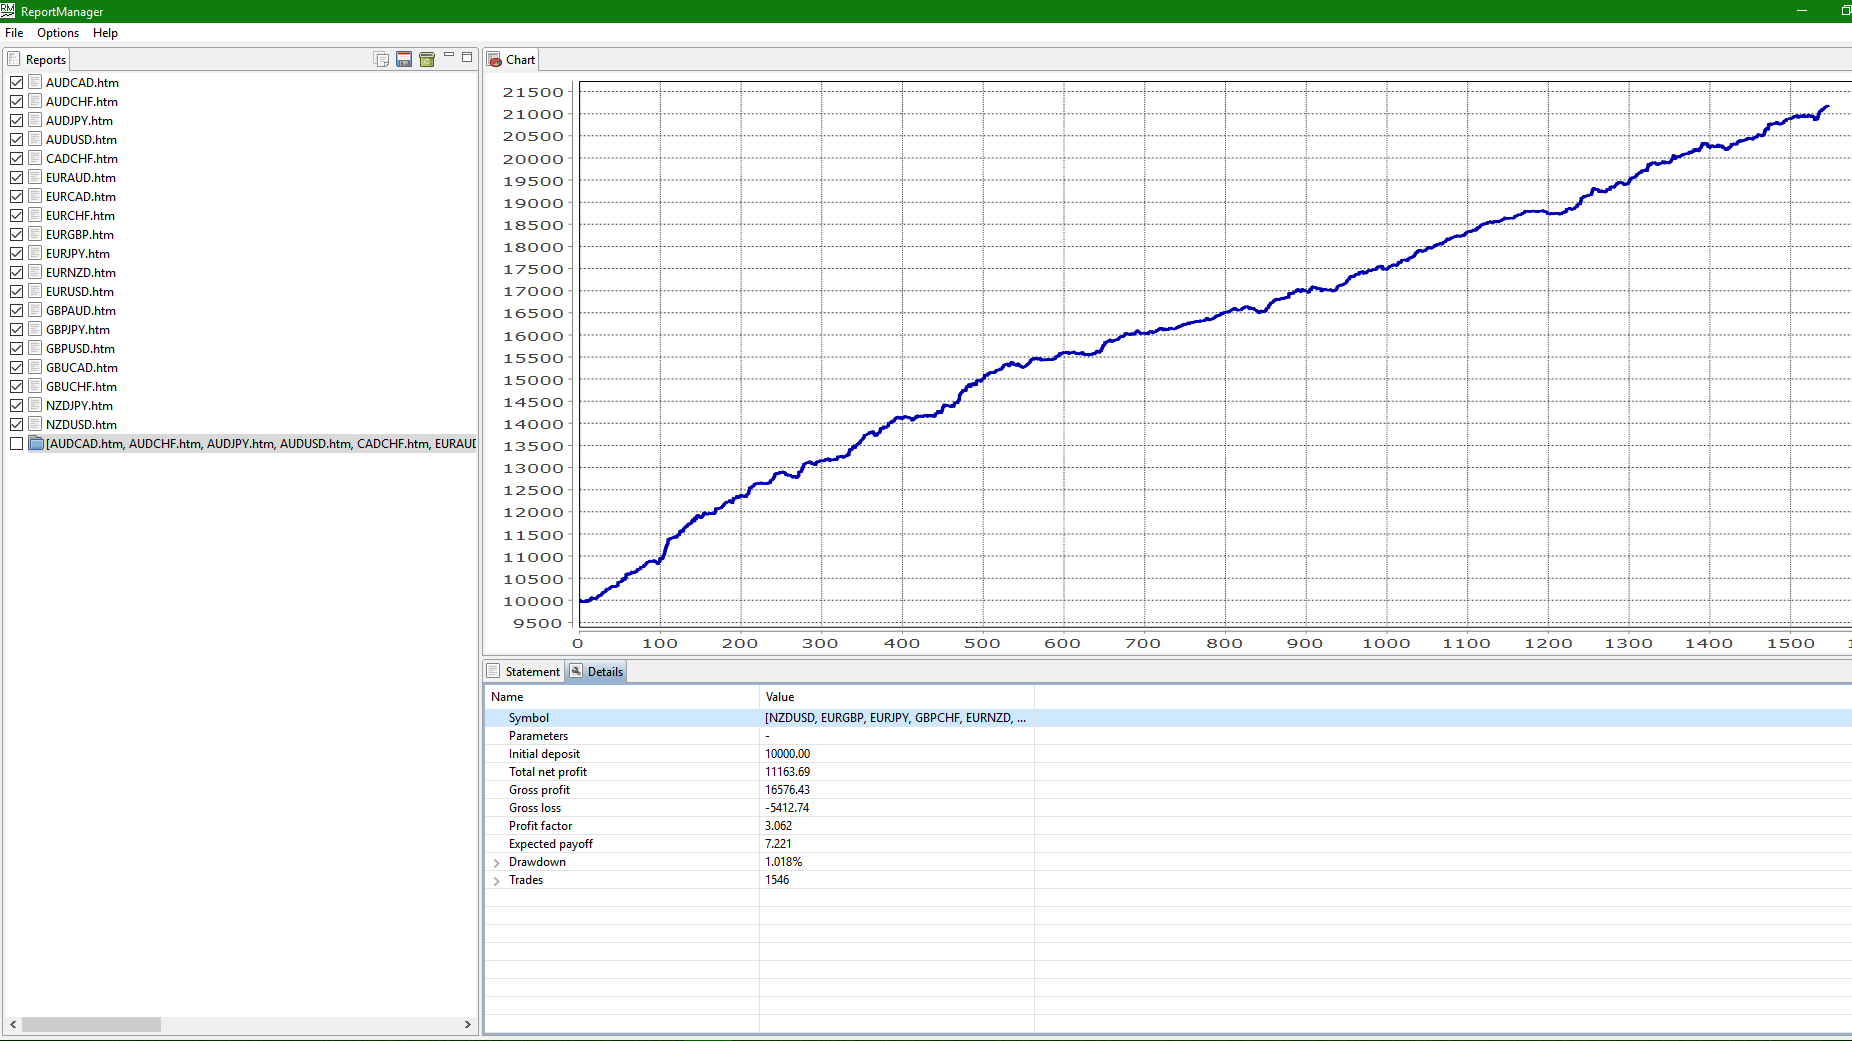Uncheck the GBPAUD.htm checkbox
The width and height of the screenshot is (1852, 1041).
click(16, 310)
